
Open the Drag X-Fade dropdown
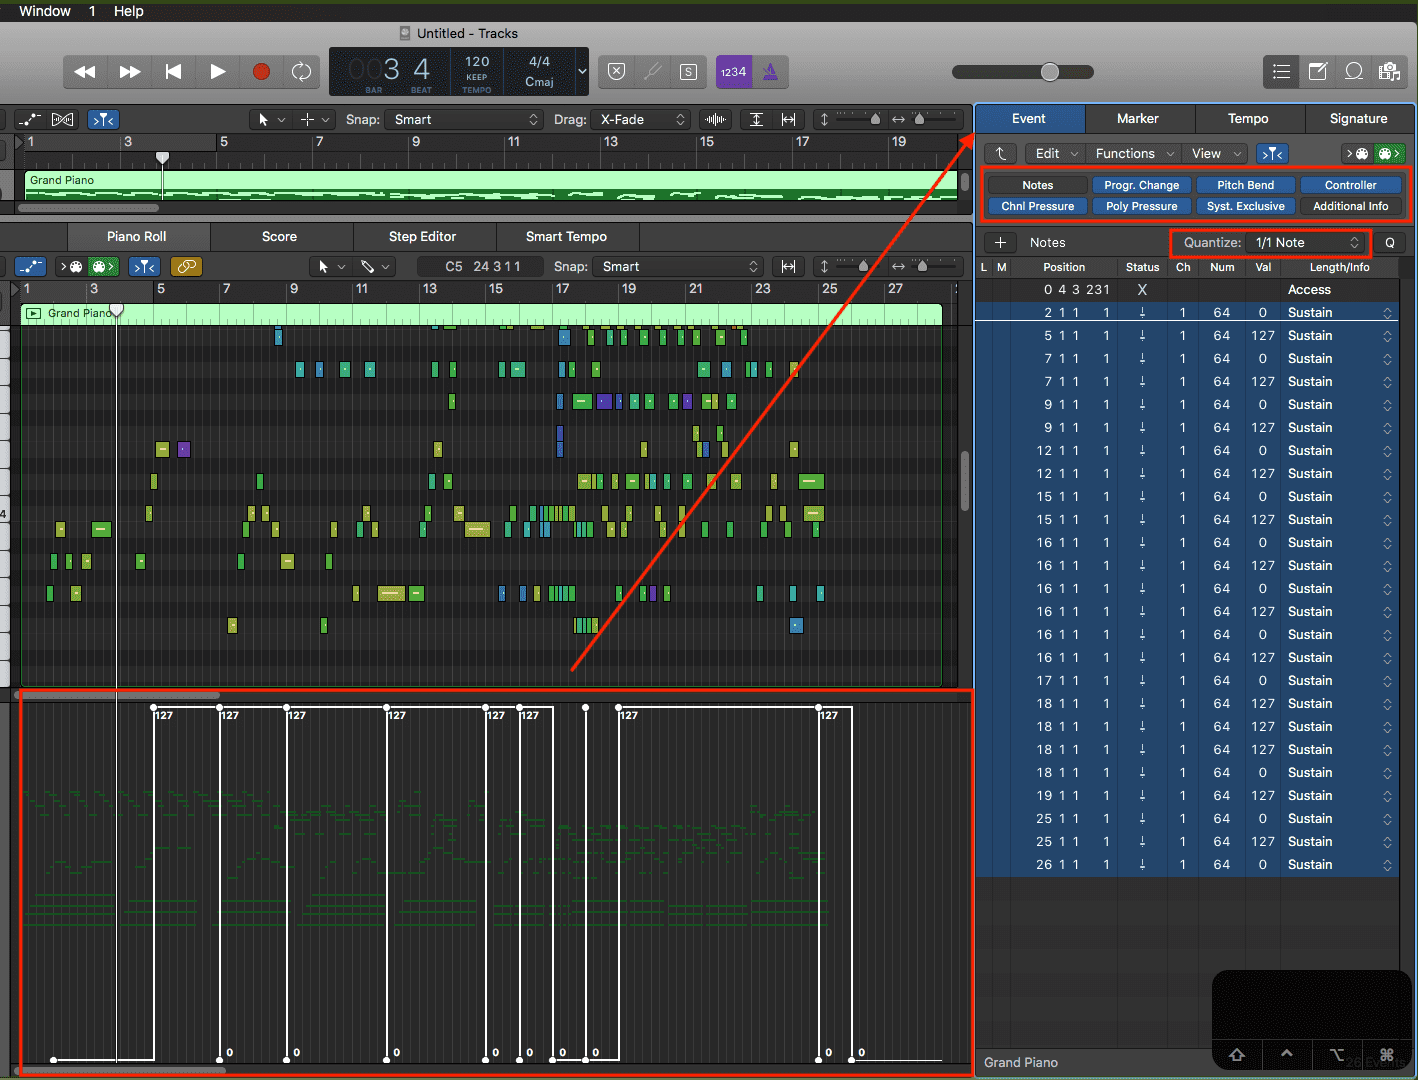(x=641, y=120)
